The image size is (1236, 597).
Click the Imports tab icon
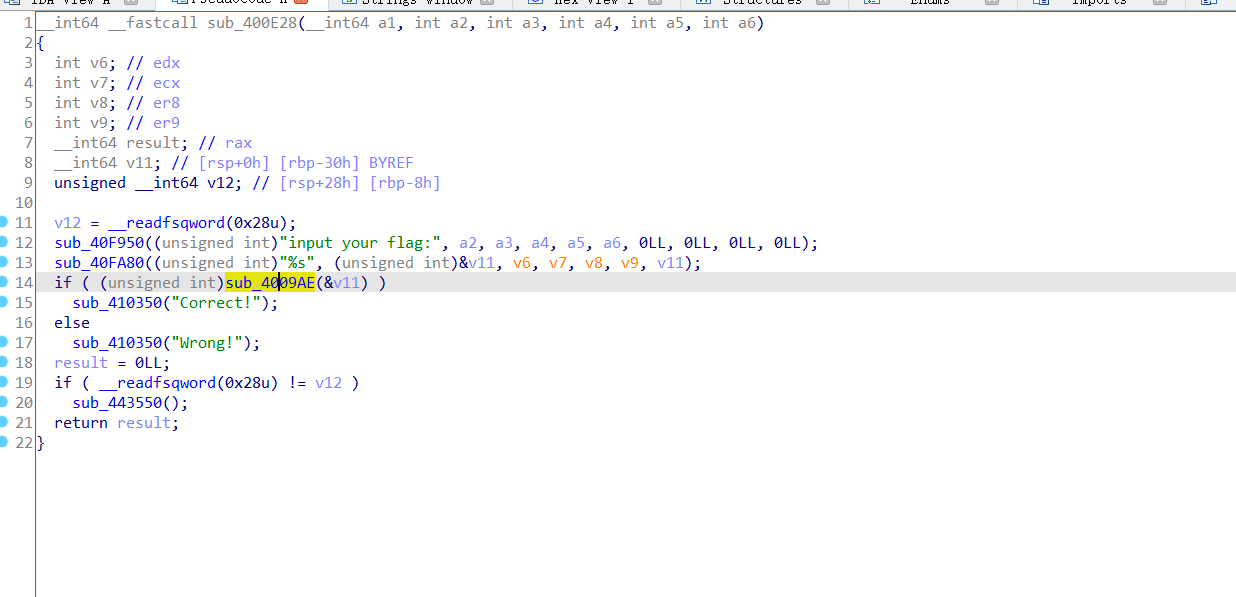click(1043, 3)
